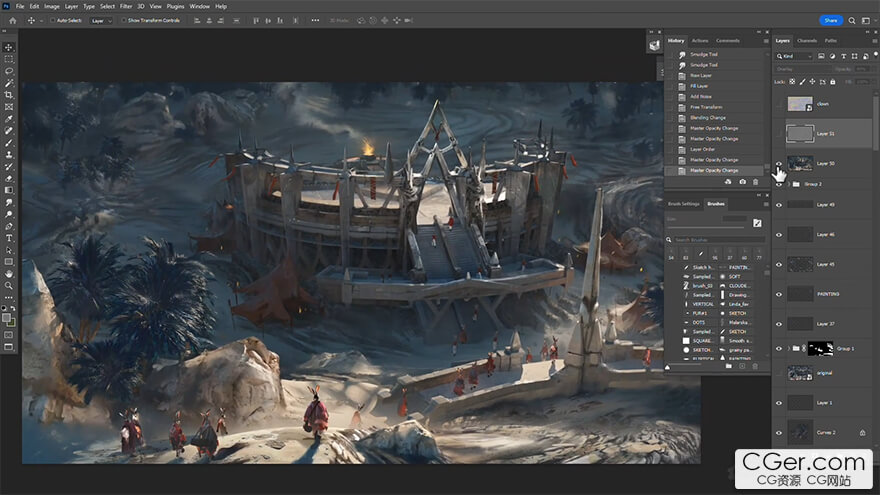Select the Lasso tool

pyautogui.click(x=9, y=71)
